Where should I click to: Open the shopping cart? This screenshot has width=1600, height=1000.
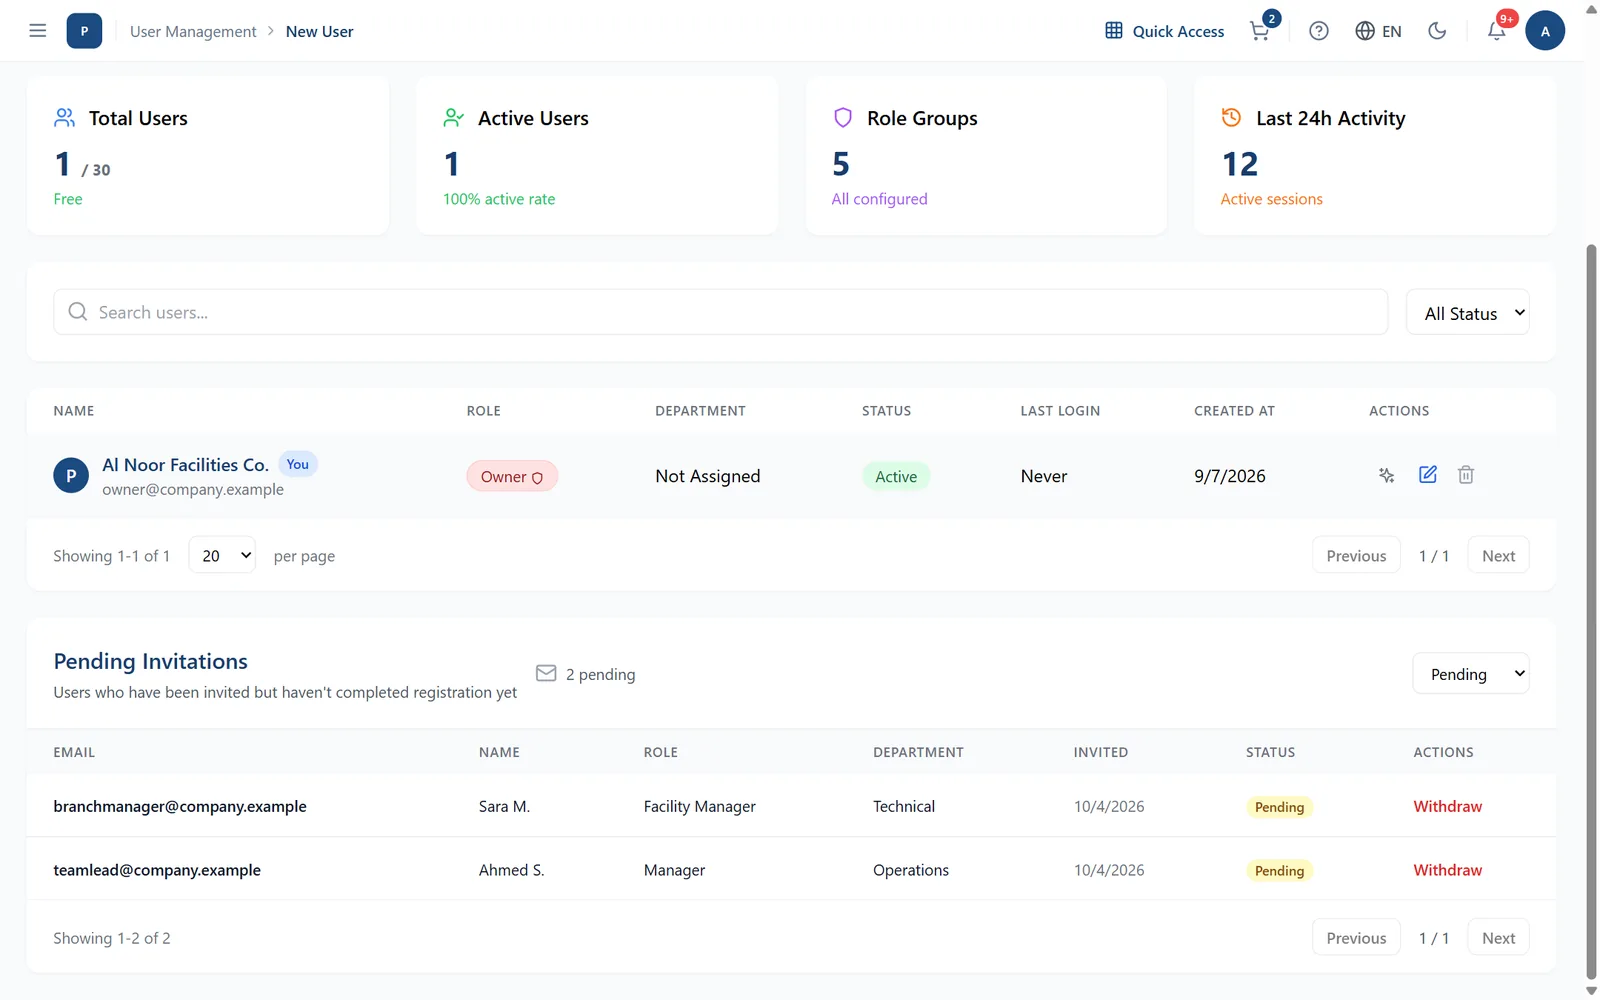[x=1261, y=30]
